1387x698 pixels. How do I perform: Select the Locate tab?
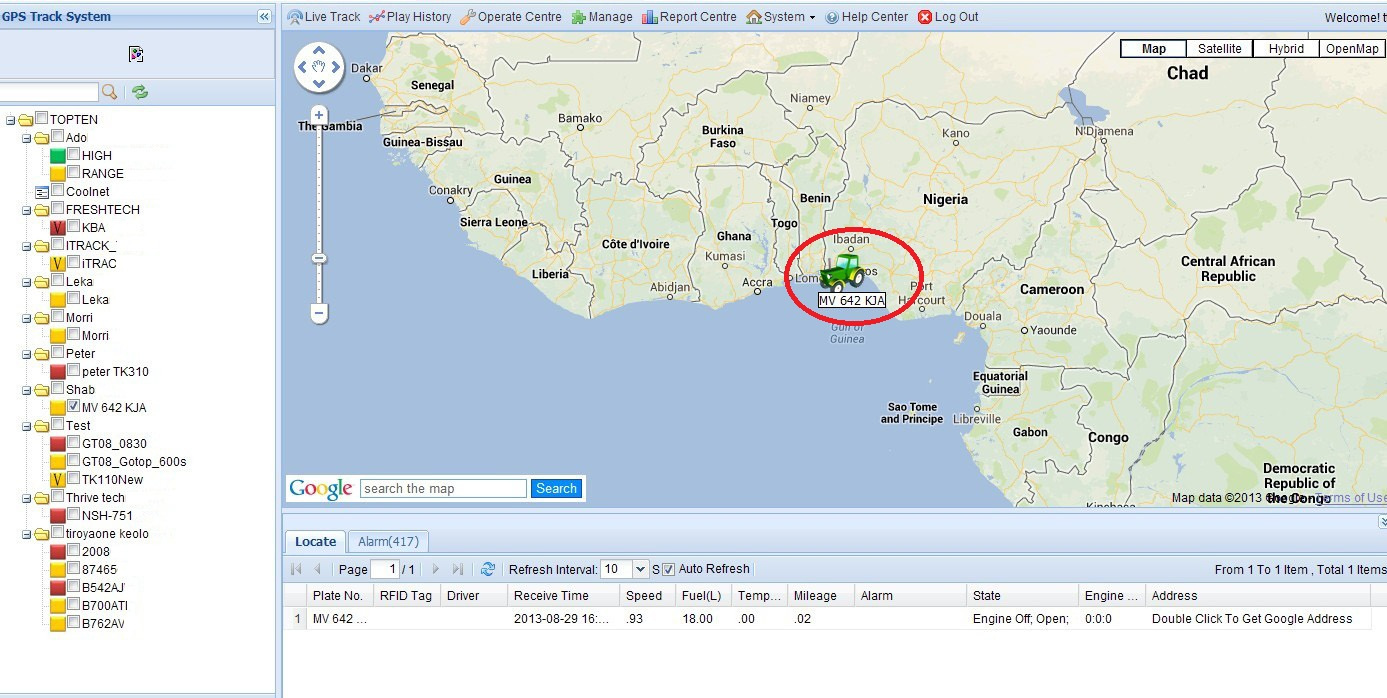pyautogui.click(x=315, y=541)
